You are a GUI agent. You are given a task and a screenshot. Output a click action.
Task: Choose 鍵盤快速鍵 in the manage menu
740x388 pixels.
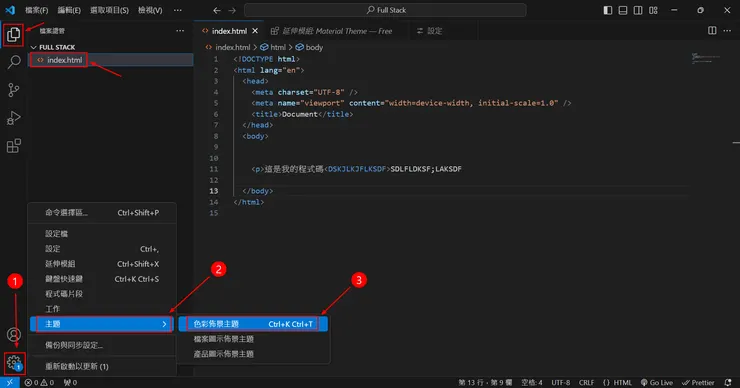click(102, 279)
